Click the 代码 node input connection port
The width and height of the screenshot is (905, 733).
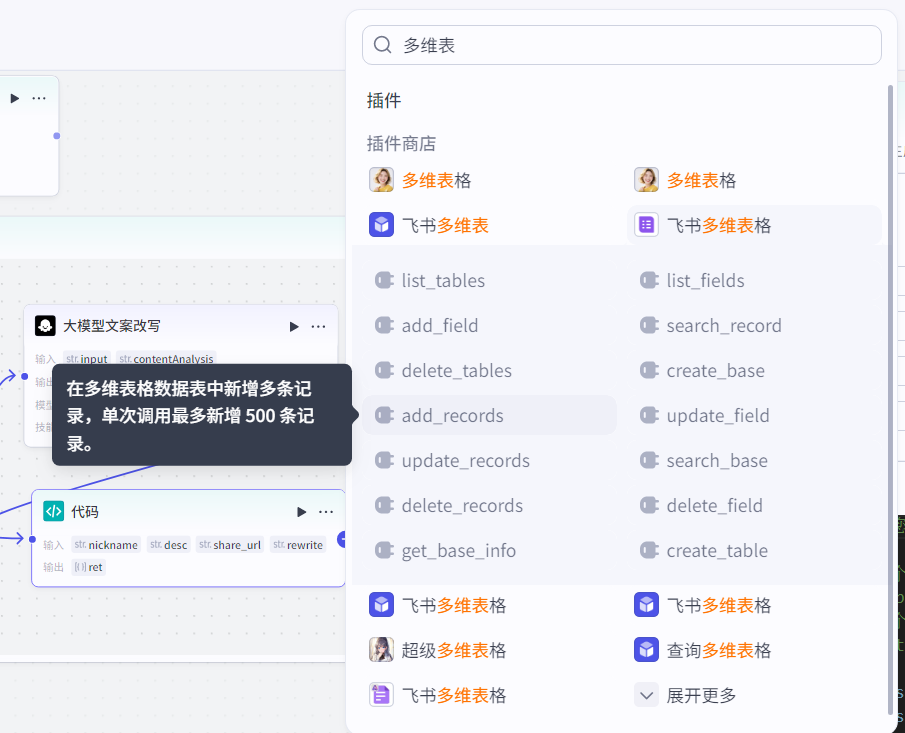point(32,539)
